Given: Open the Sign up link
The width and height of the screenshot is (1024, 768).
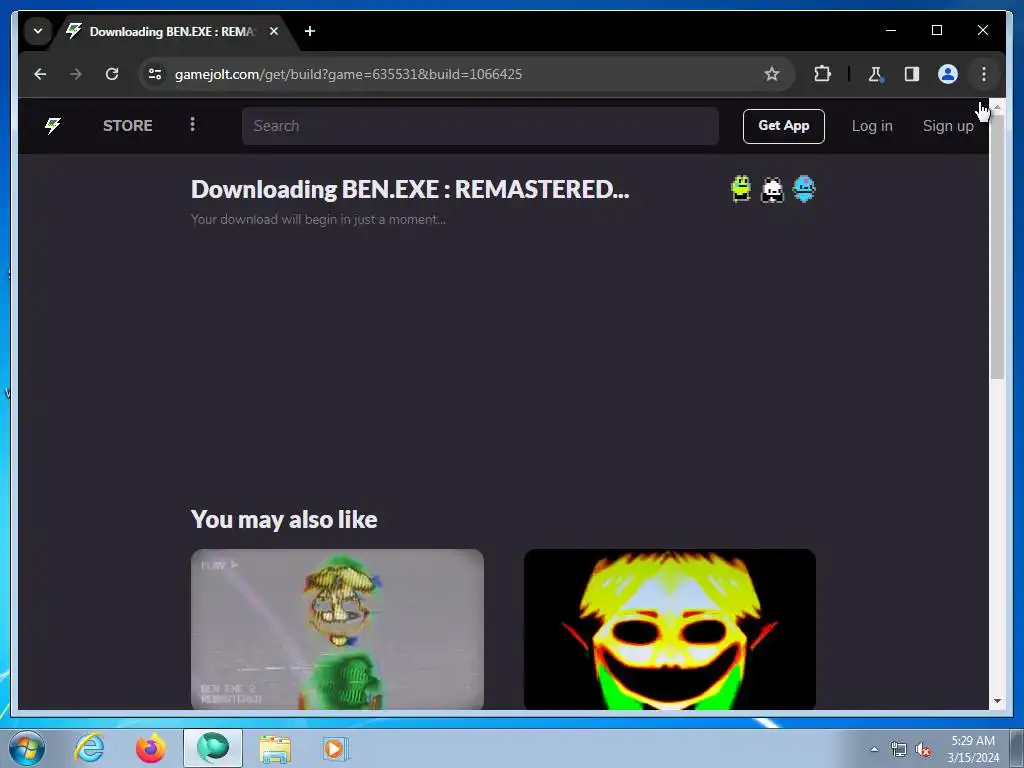Looking at the screenshot, I should click(x=948, y=126).
